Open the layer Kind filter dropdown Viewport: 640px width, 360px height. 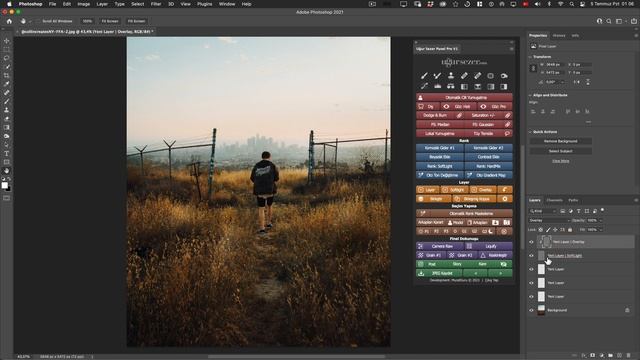543,211
